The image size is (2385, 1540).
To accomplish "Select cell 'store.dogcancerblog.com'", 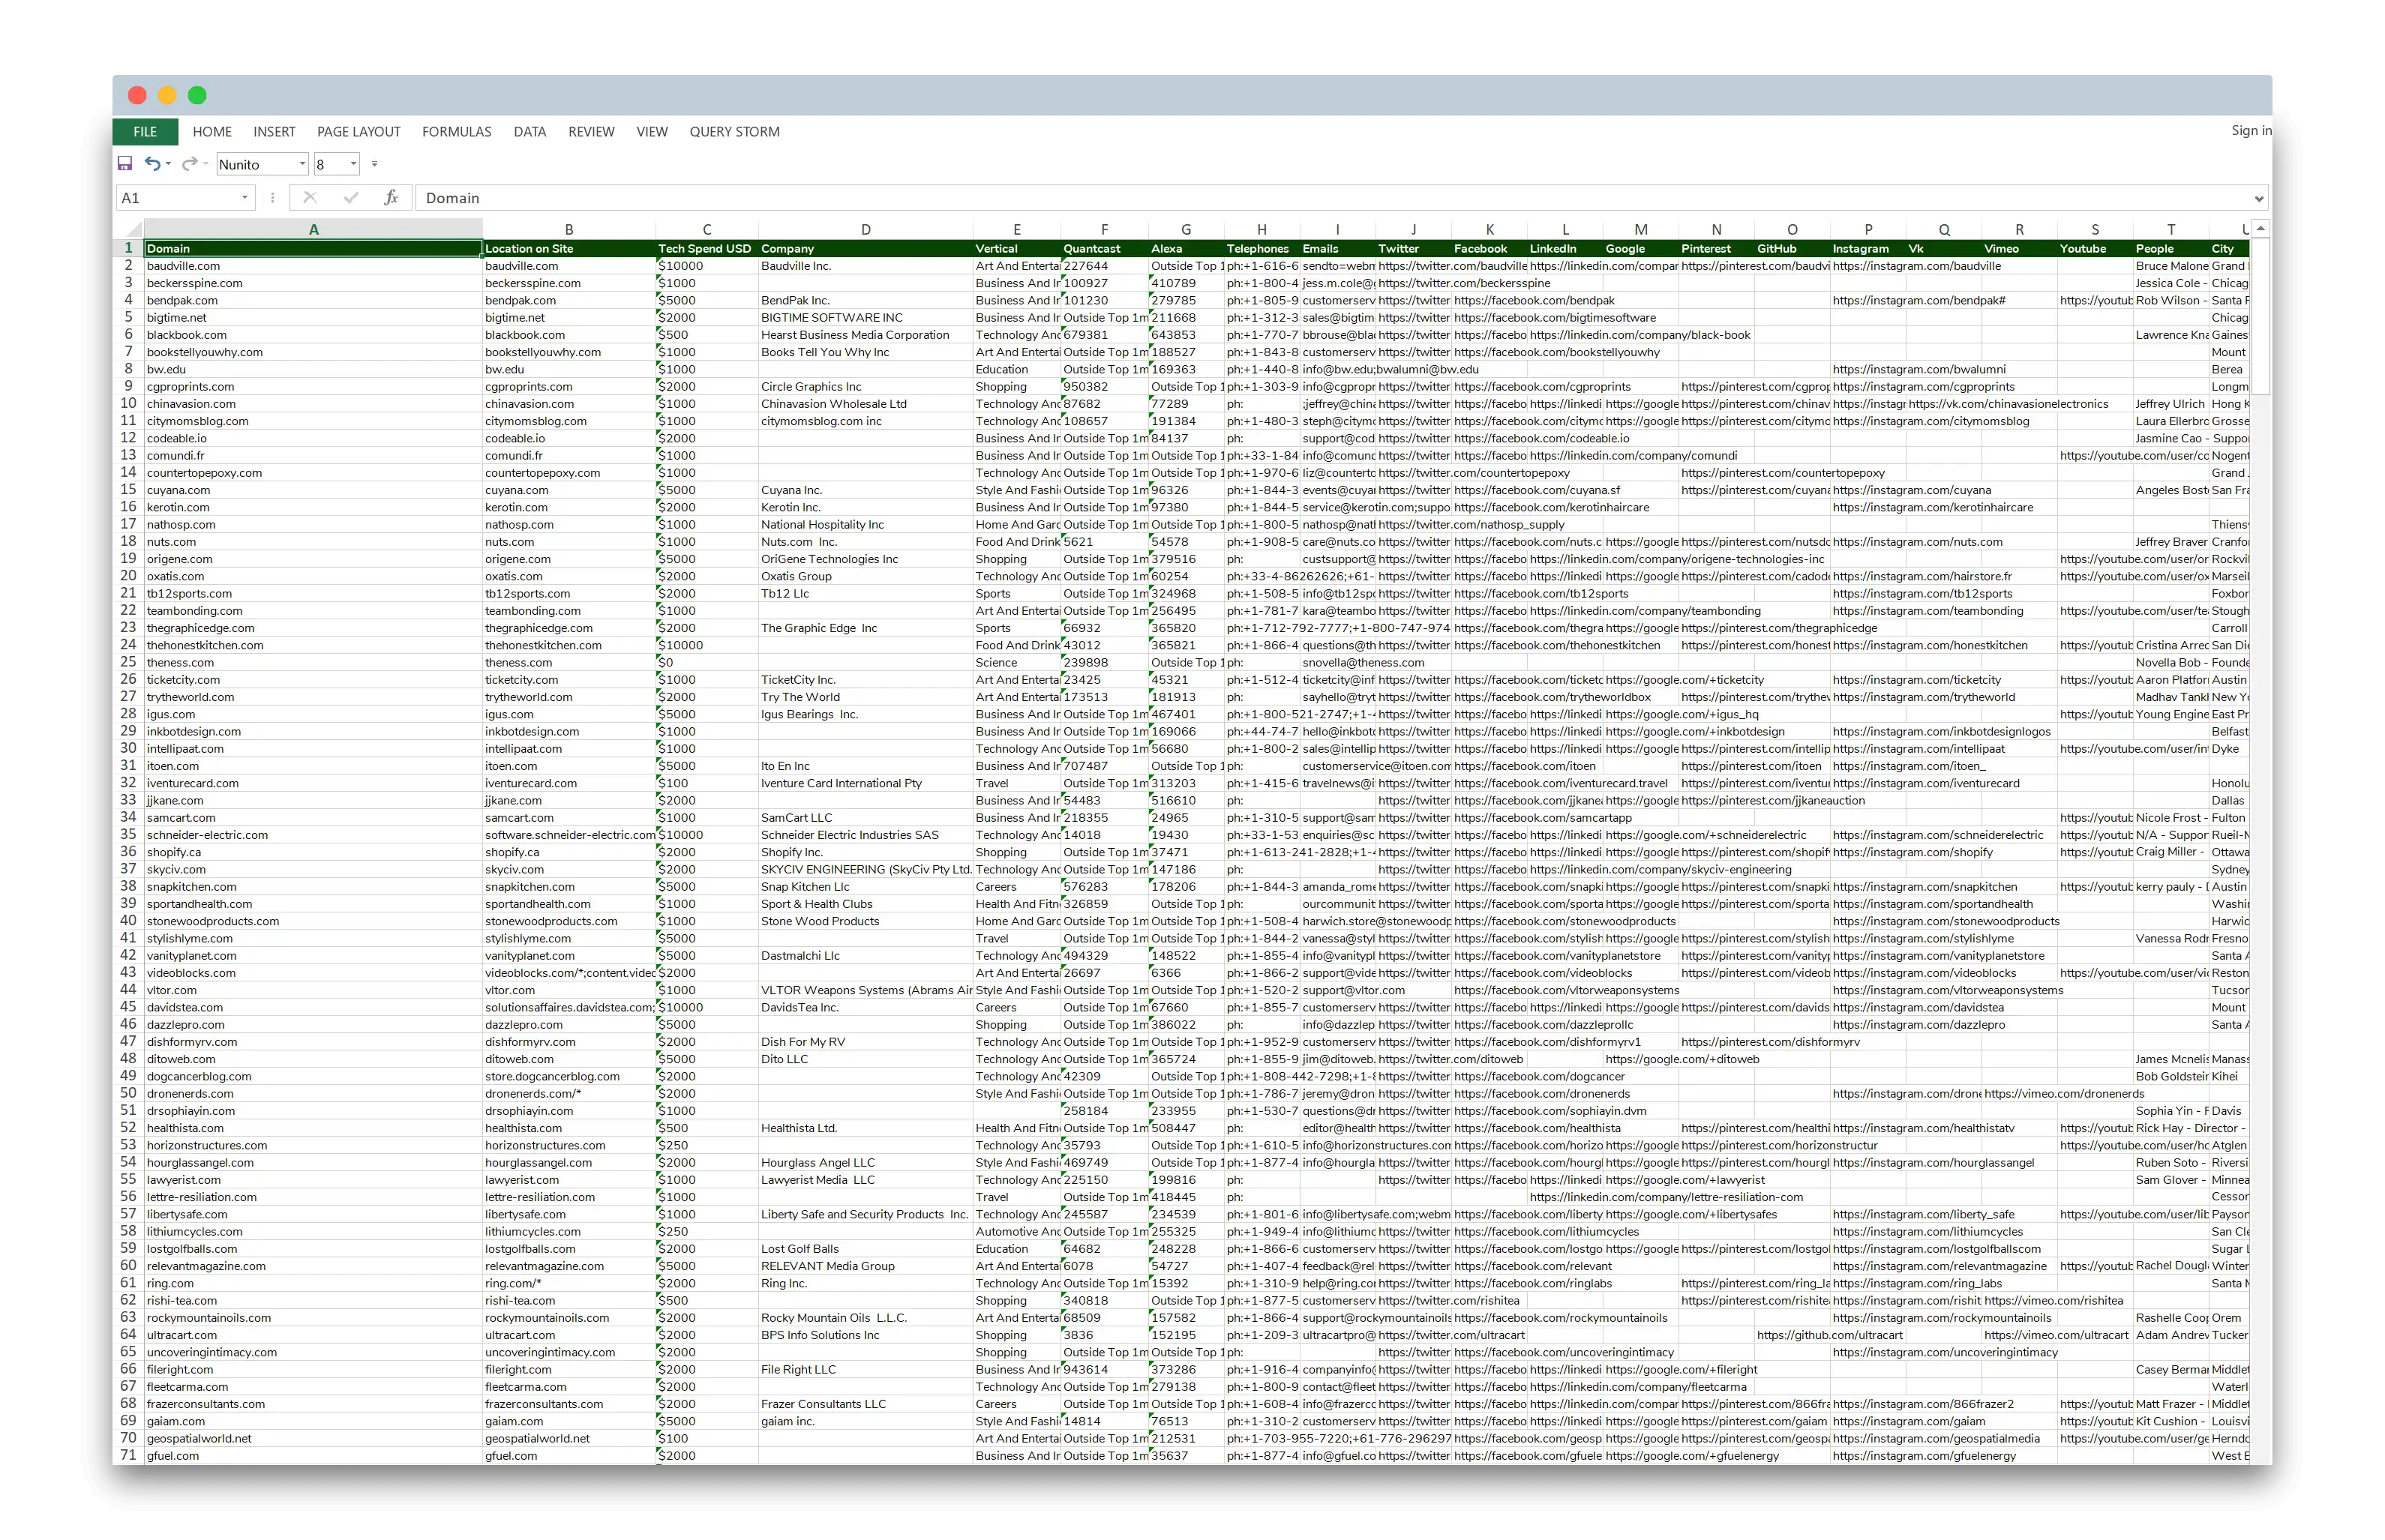I will pos(569,1076).
